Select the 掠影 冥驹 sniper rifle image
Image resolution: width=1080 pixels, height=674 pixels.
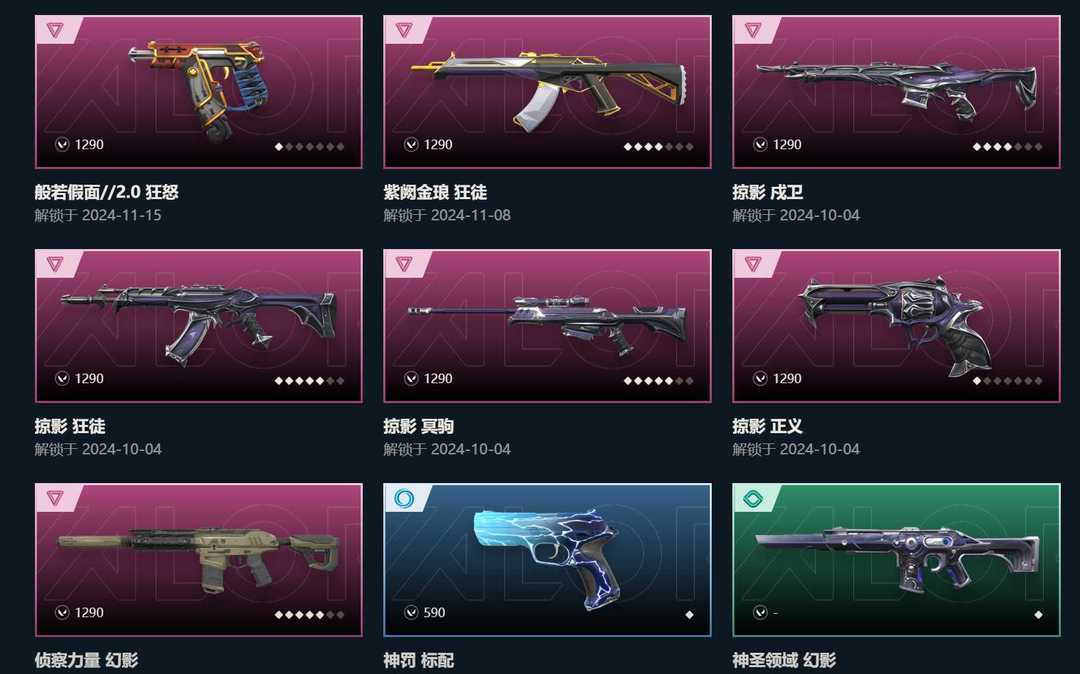tap(548, 324)
